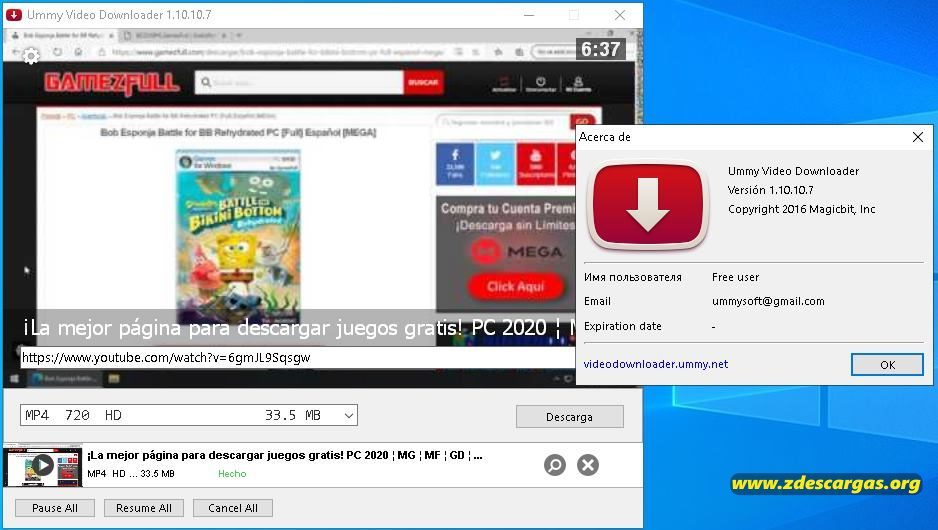This screenshot has width=938, height=530.
Task: Click 'Ummy Video Downloader' name in dialog
Action: click(793, 171)
